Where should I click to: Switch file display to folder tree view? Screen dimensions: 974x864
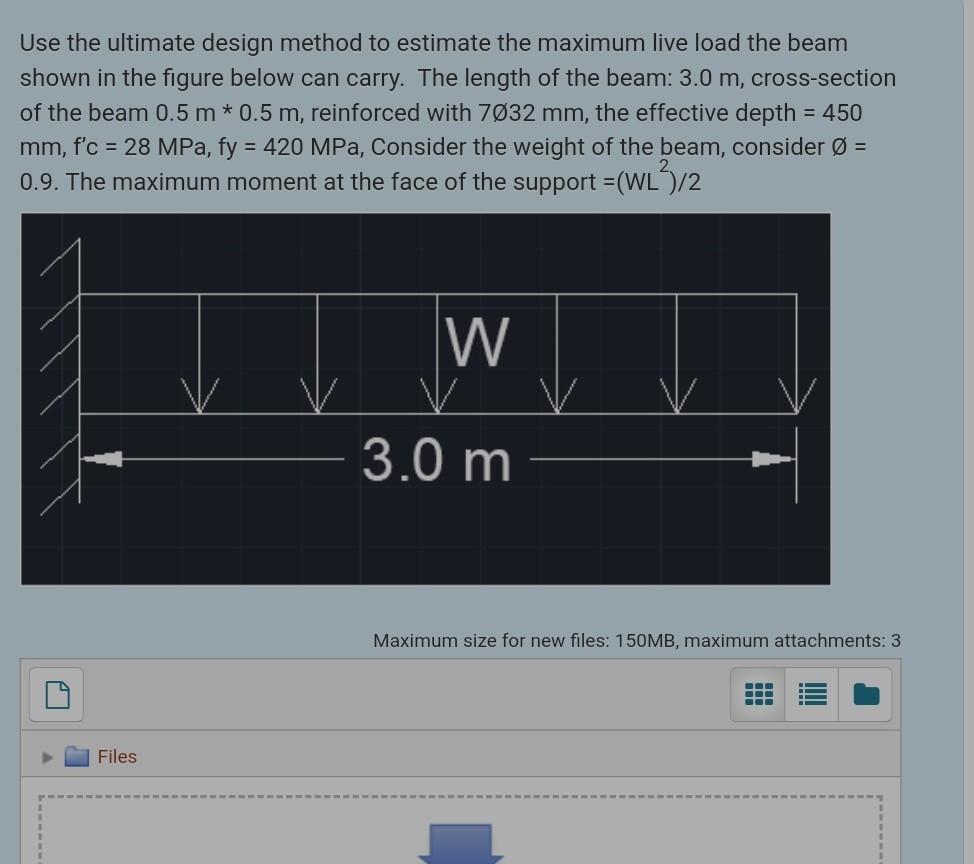click(x=864, y=694)
